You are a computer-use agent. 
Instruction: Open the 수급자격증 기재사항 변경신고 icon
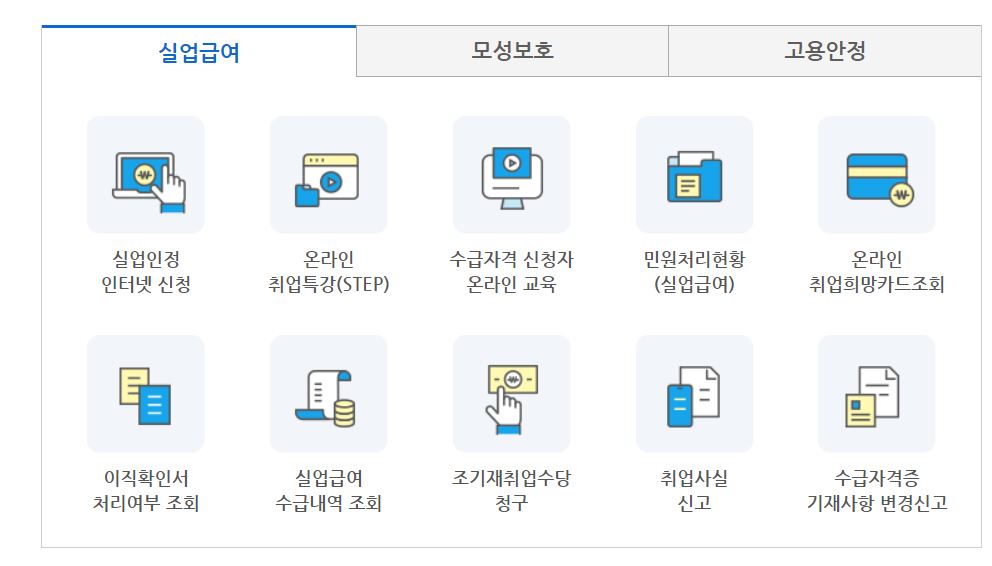coord(876,394)
